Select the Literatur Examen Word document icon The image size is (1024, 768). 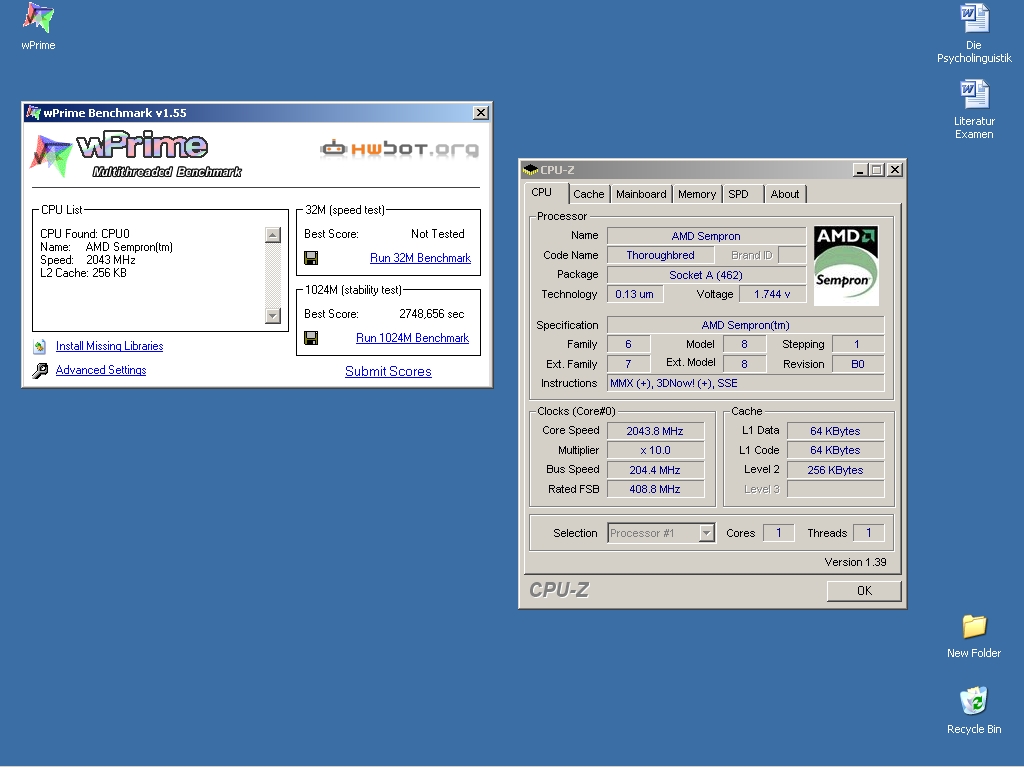click(974, 95)
